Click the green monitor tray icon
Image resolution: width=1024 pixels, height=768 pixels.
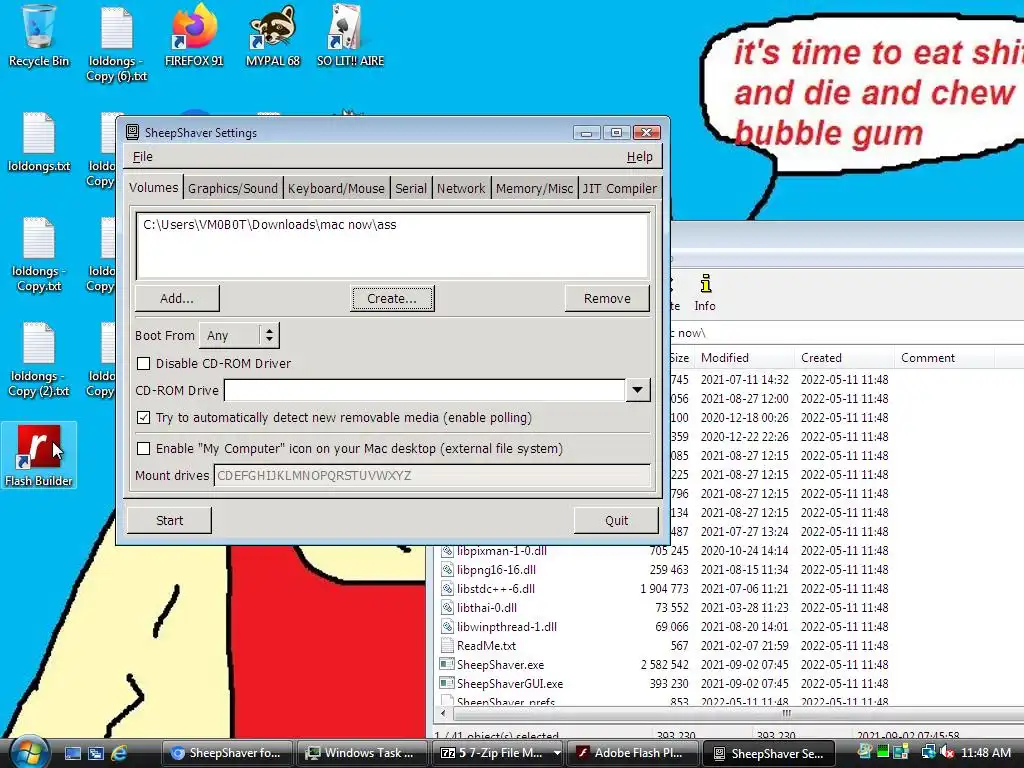[883, 752]
